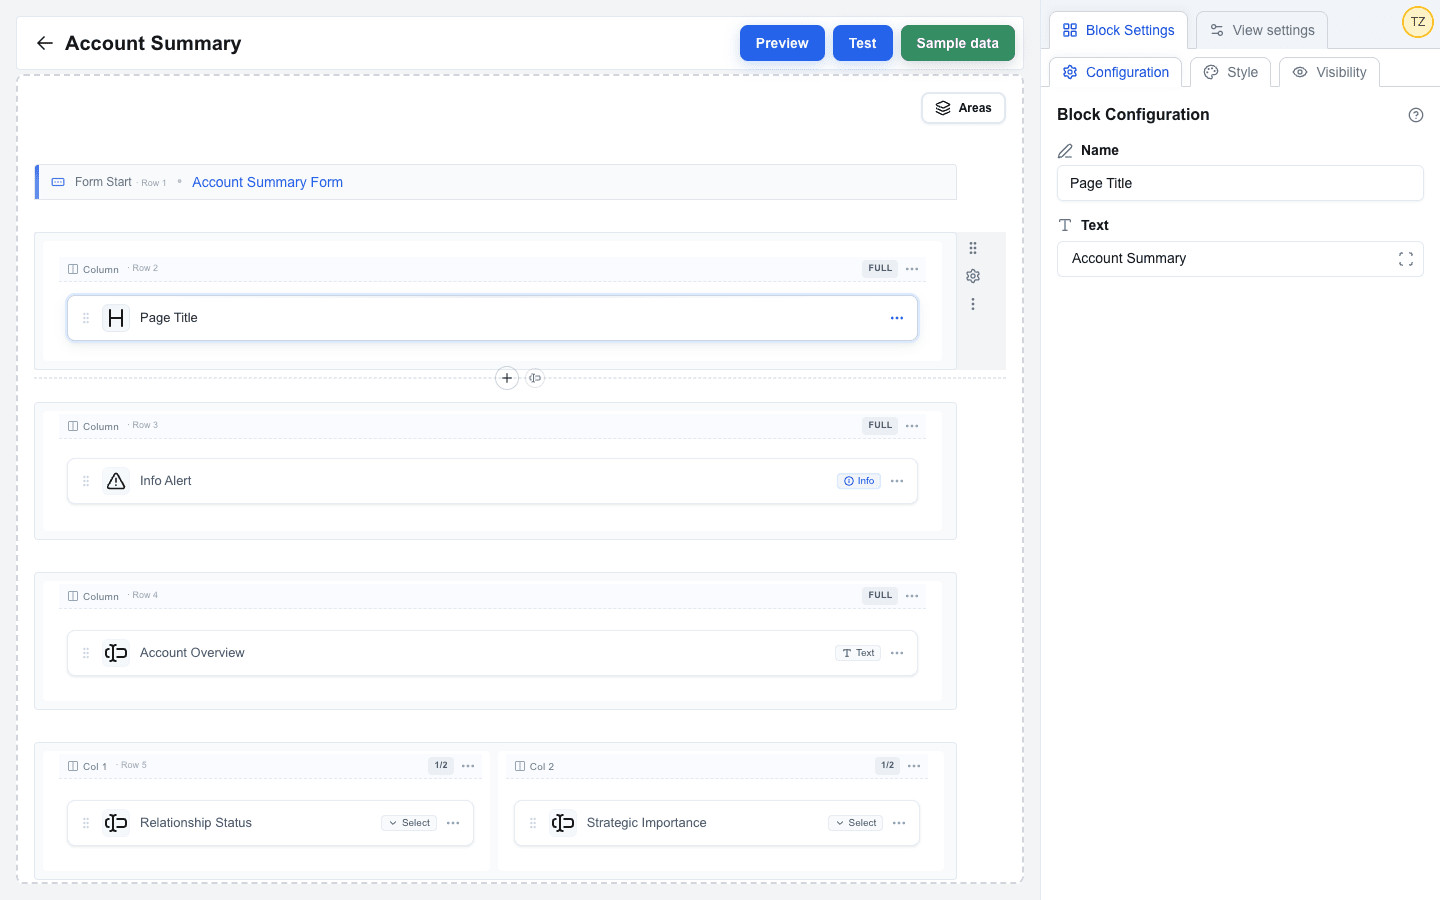This screenshot has width=1440, height=900.
Task: Click the Info badge on Info Alert
Action: (x=859, y=481)
